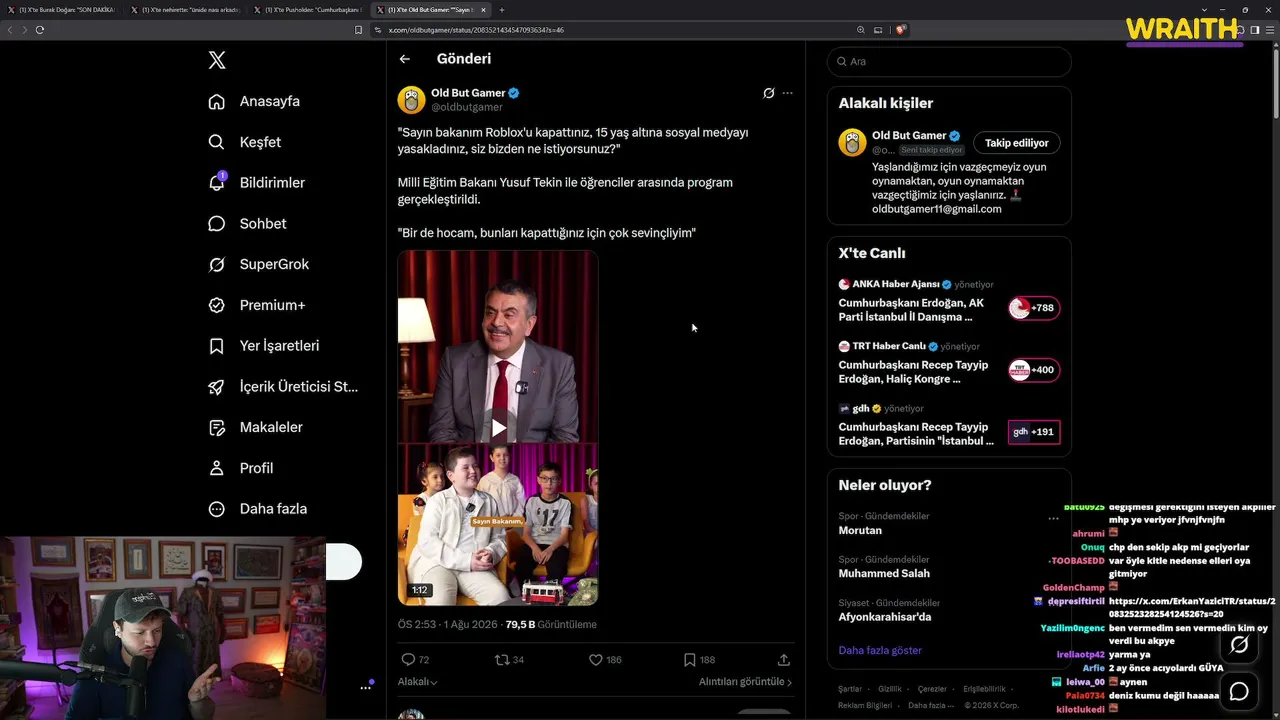The height and width of the screenshot is (720, 1280).
Task: Share the post with the share icon
Action: point(784,660)
